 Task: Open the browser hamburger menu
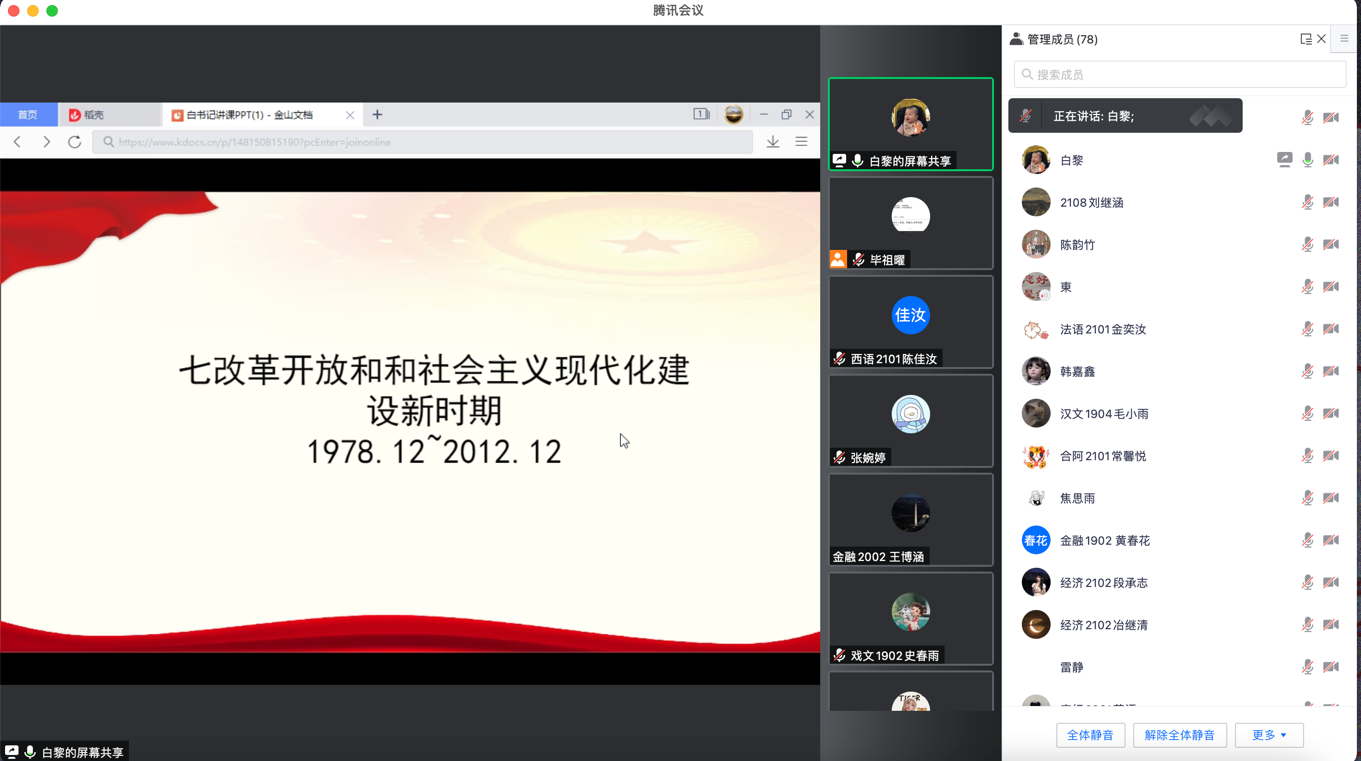pos(801,142)
